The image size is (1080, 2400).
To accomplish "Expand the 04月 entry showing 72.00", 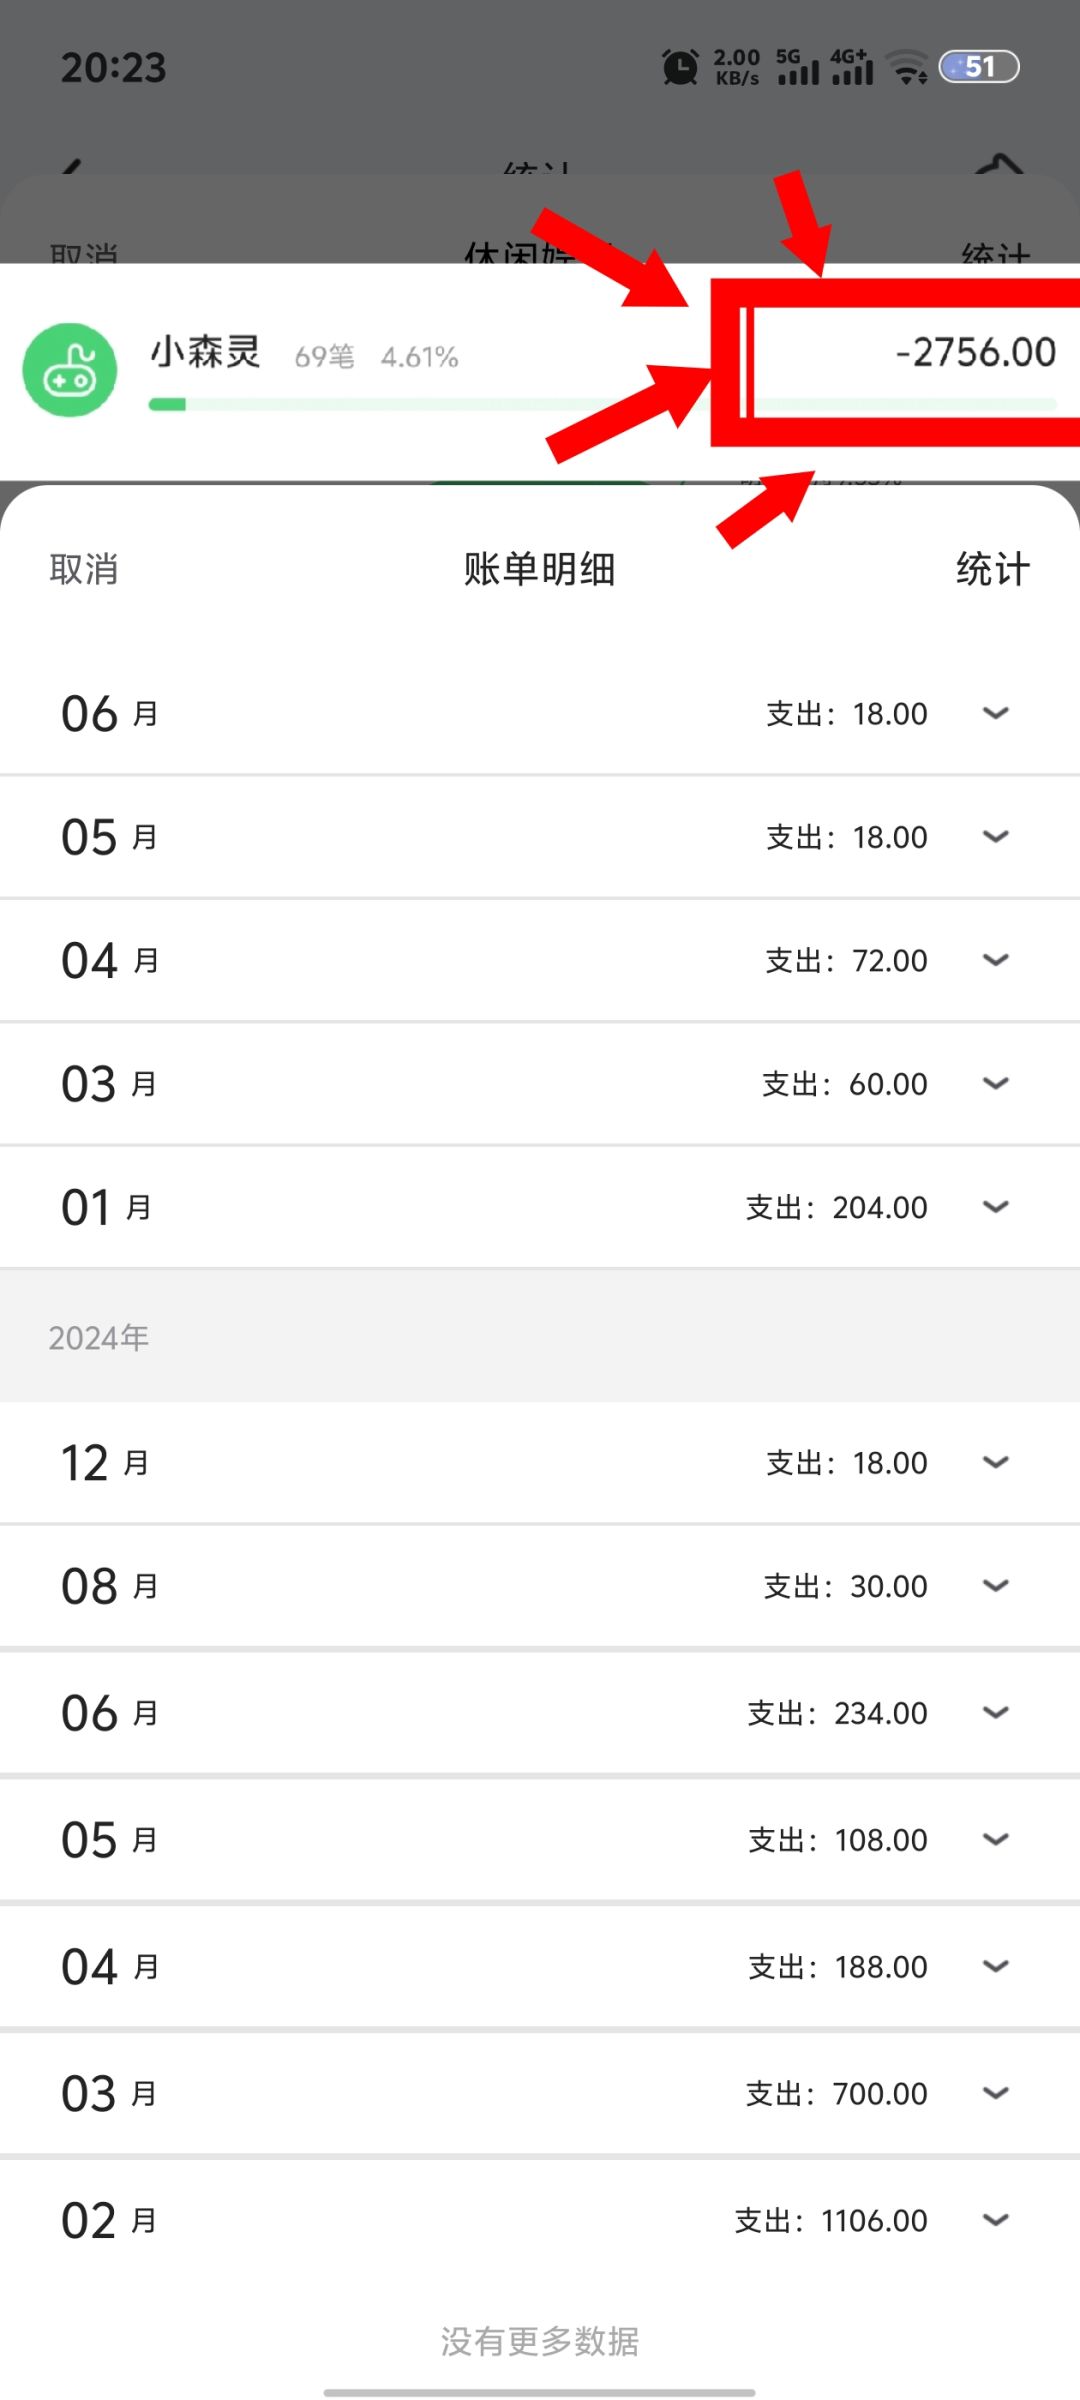I will [x=995, y=960].
